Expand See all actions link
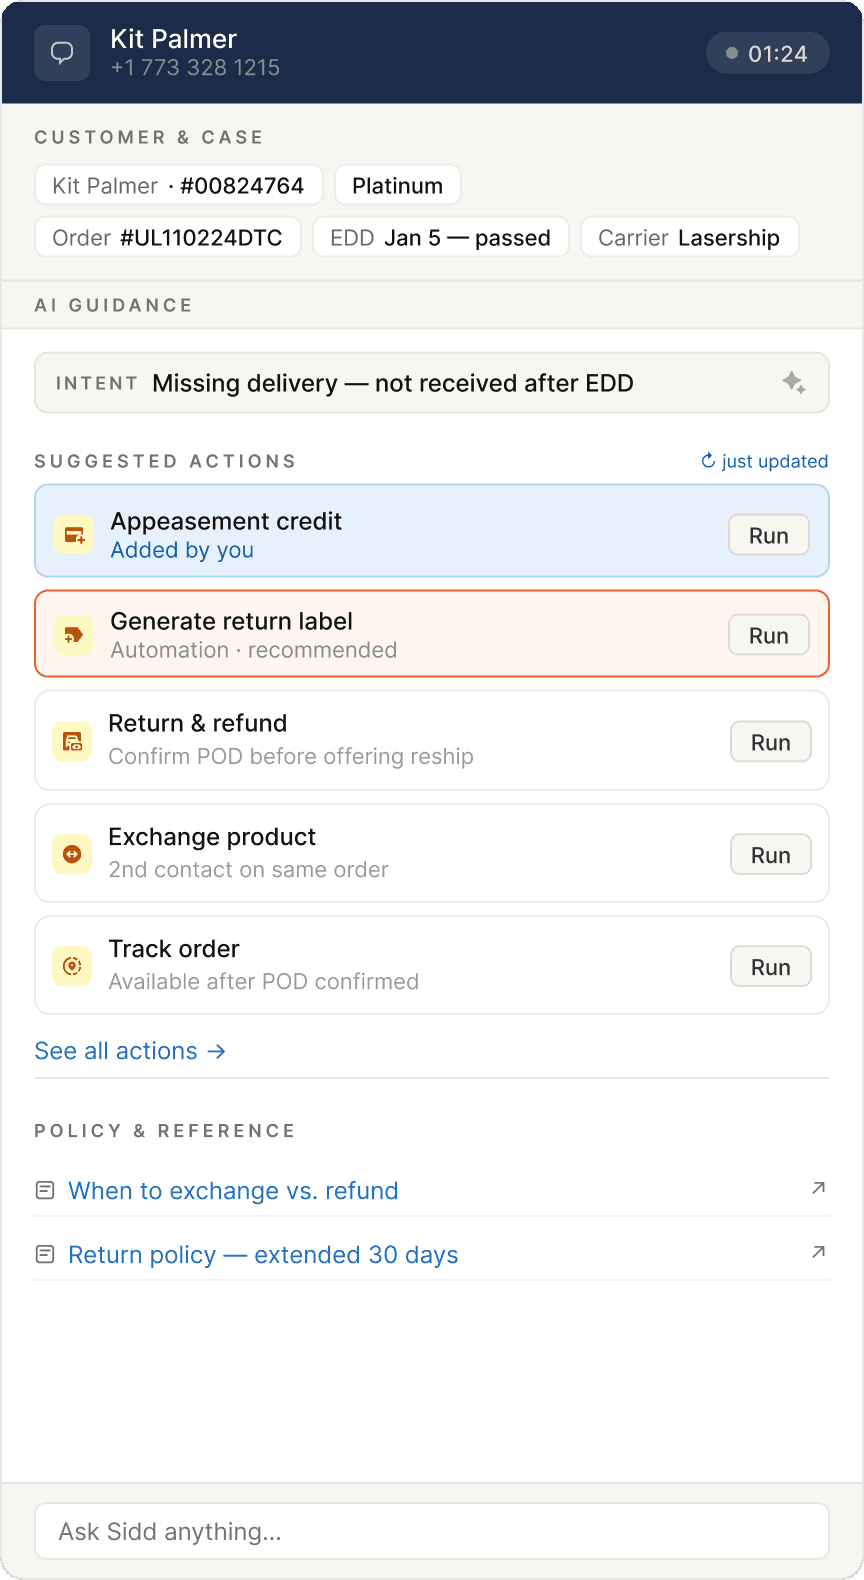This screenshot has height=1580, width=864. tap(130, 1051)
